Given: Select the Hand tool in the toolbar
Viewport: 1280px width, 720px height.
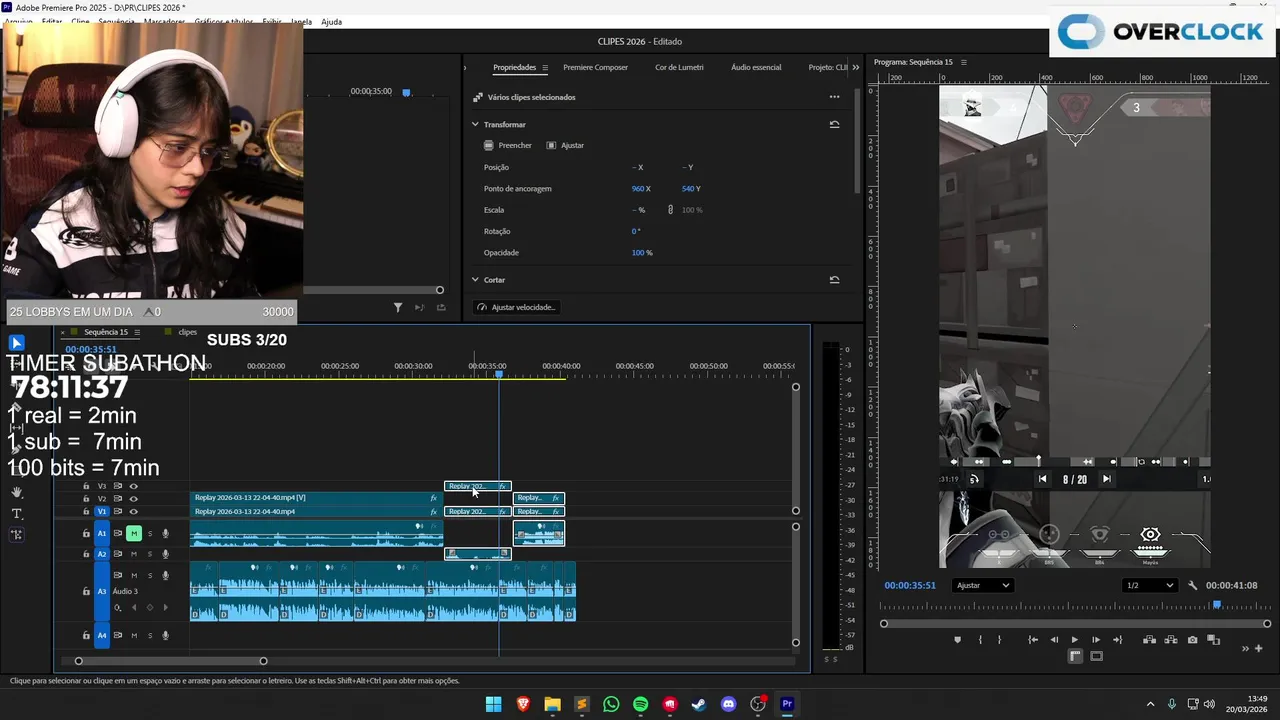Looking at the screenshot, I should 17,492.
